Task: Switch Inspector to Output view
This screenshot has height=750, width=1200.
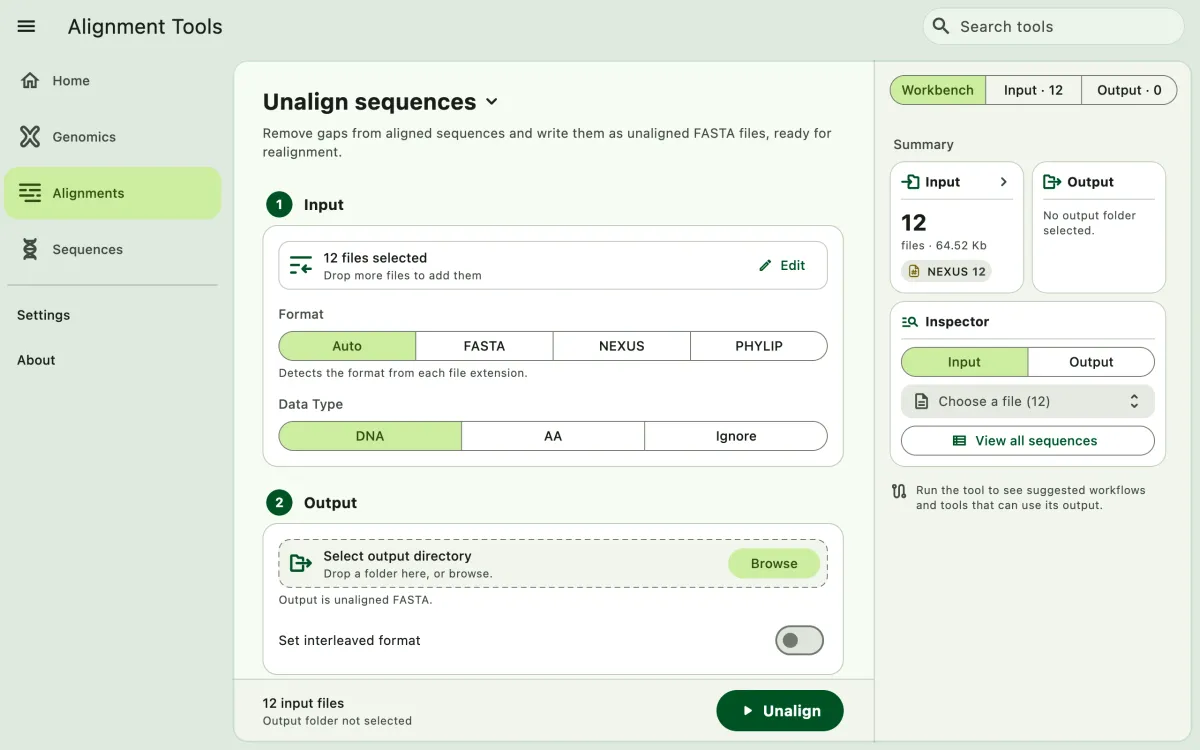Action: 1091,362
